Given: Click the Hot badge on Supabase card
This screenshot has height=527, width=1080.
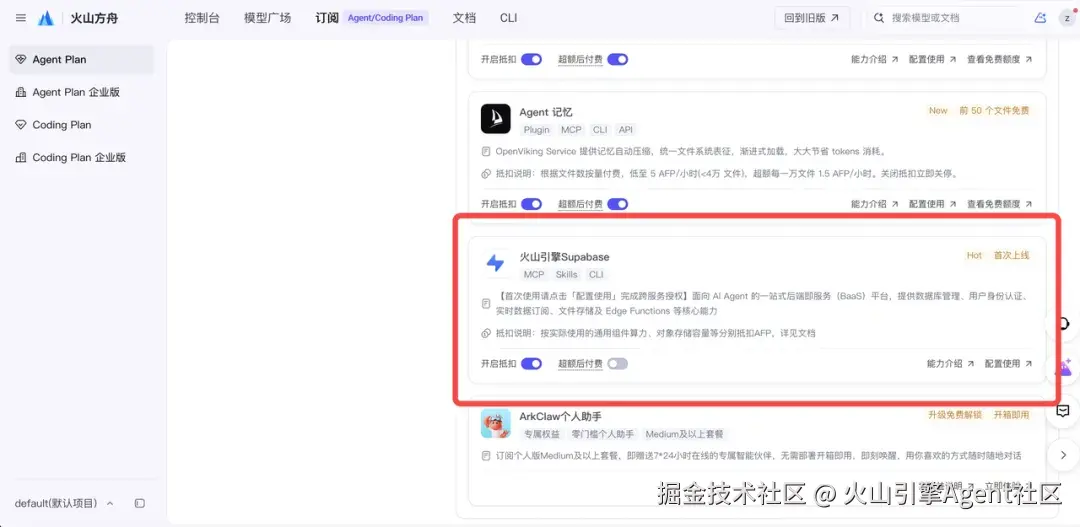Looking at the screenshot, I should click(x=974, y=255).
